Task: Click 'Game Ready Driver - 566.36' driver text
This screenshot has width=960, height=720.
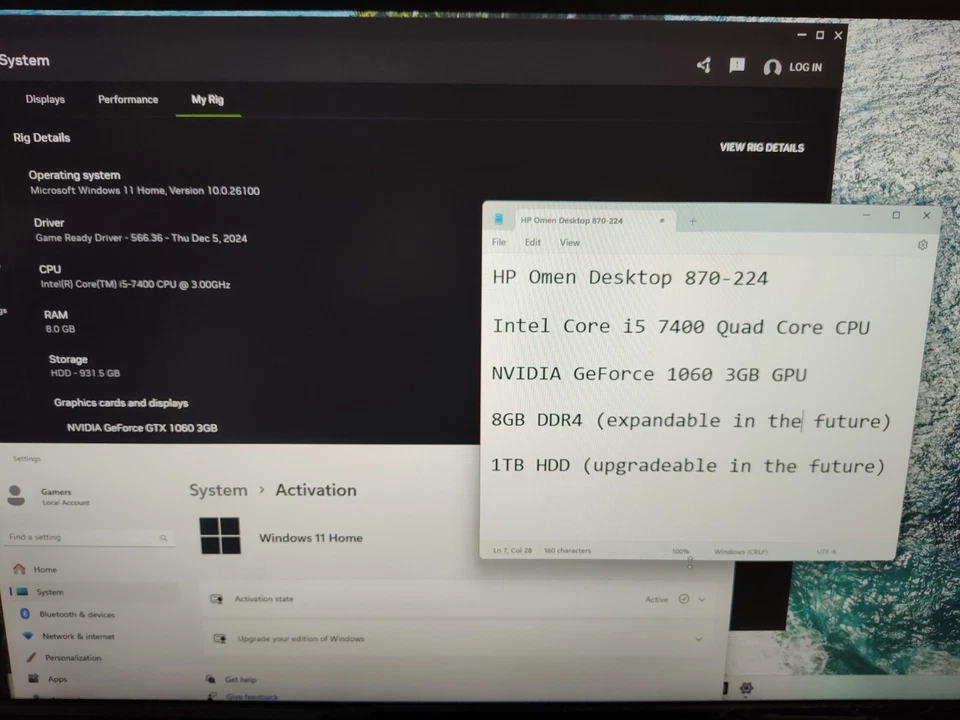Action: (141, 238)
